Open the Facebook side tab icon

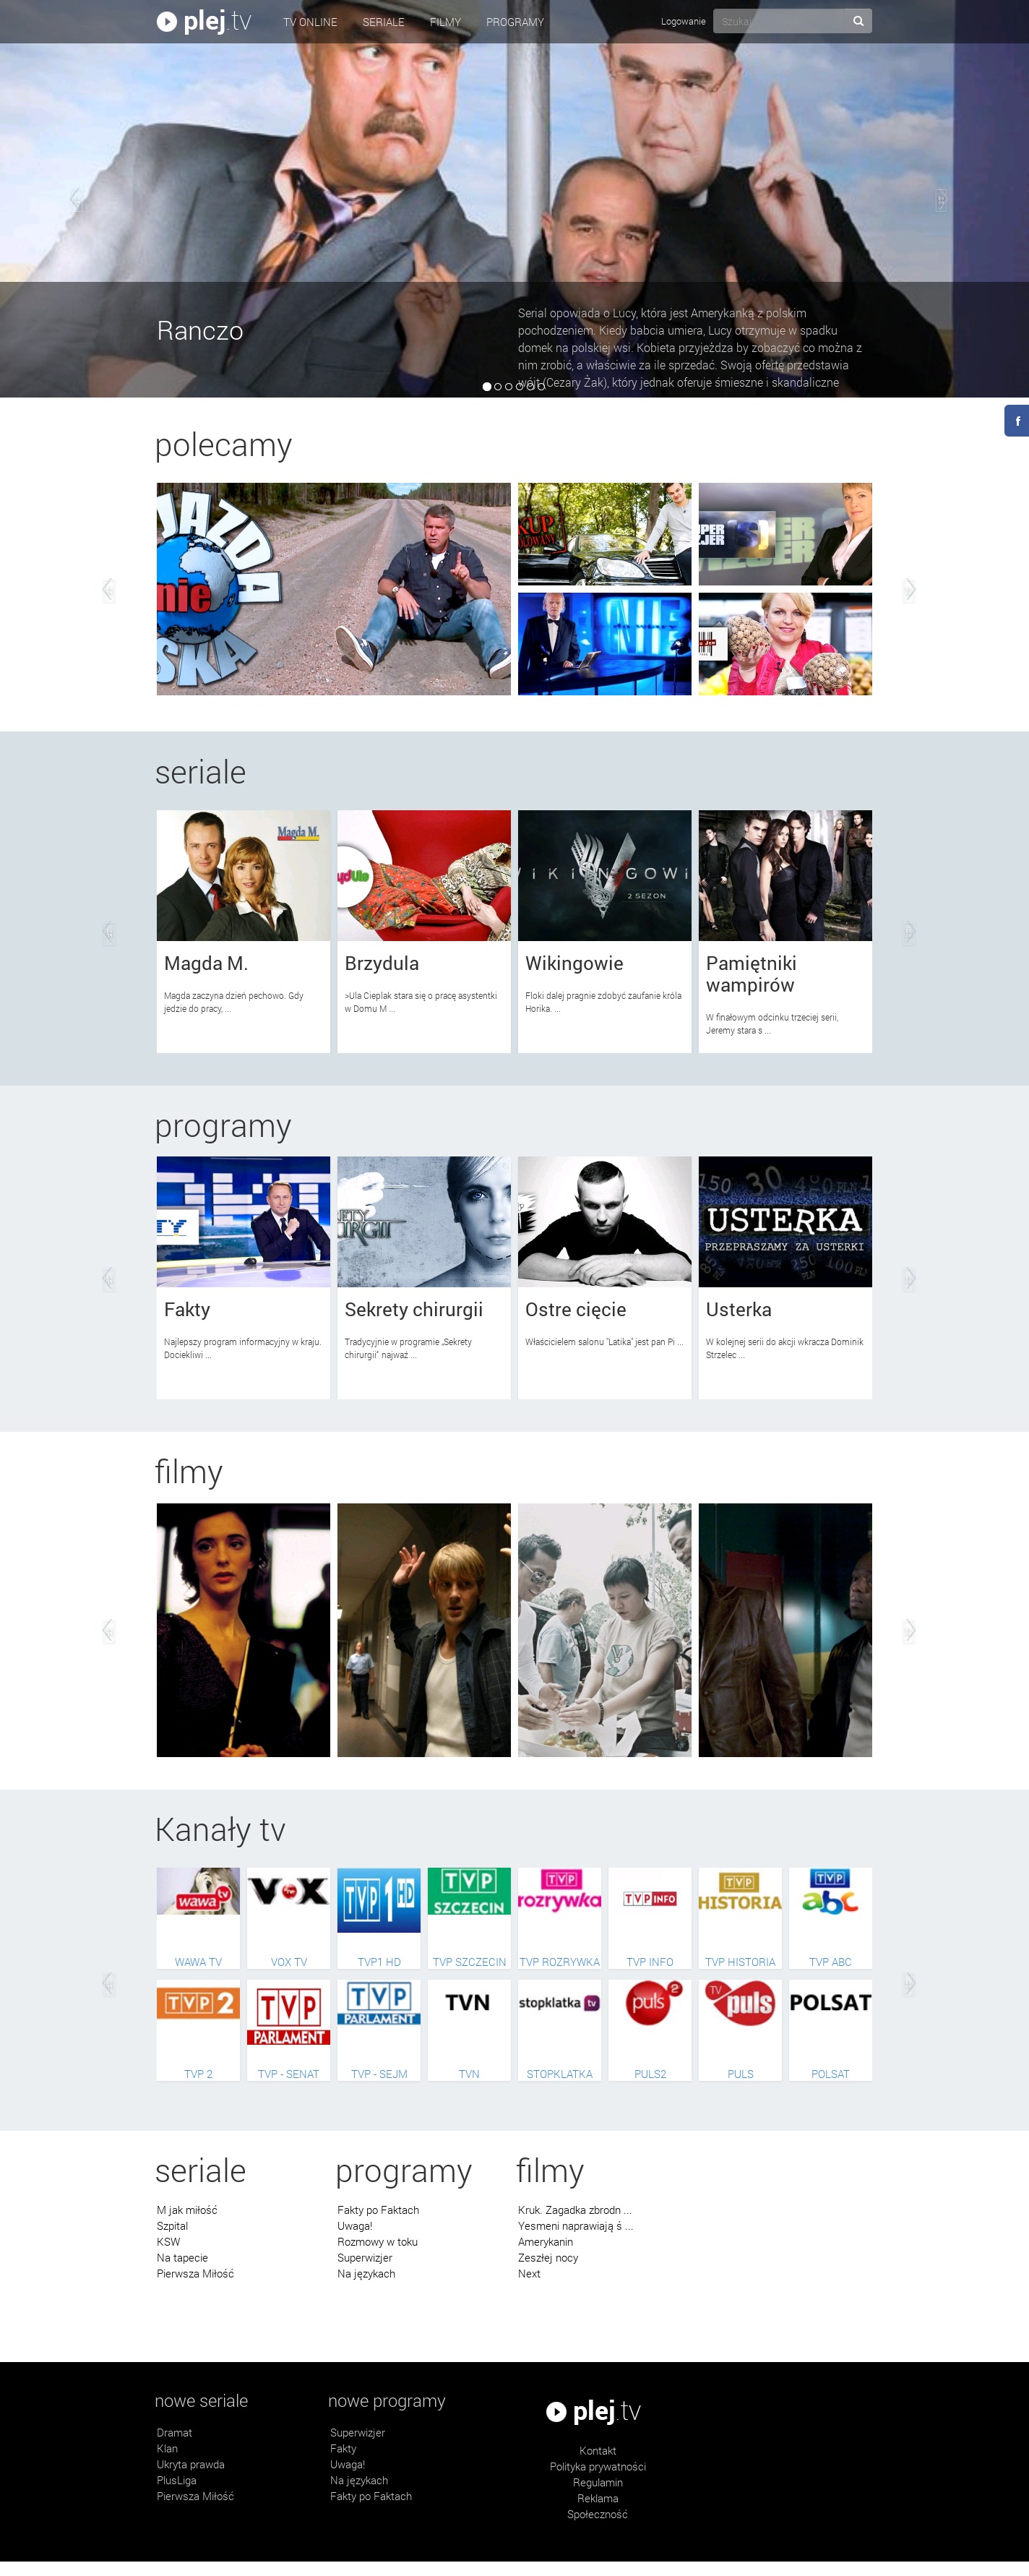(1016, 421)
